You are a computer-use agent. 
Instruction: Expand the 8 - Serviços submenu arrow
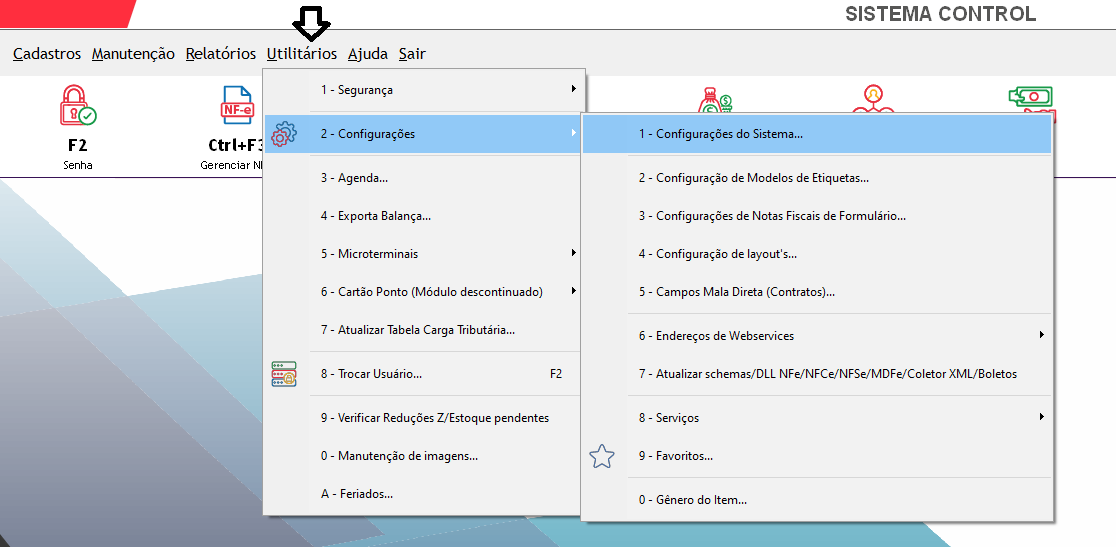[1041, 417]
